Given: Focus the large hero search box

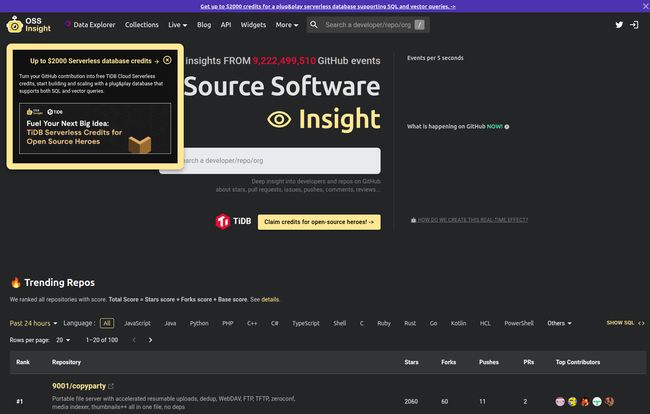Looking at the screenshot, I should (x=270, y=161).
